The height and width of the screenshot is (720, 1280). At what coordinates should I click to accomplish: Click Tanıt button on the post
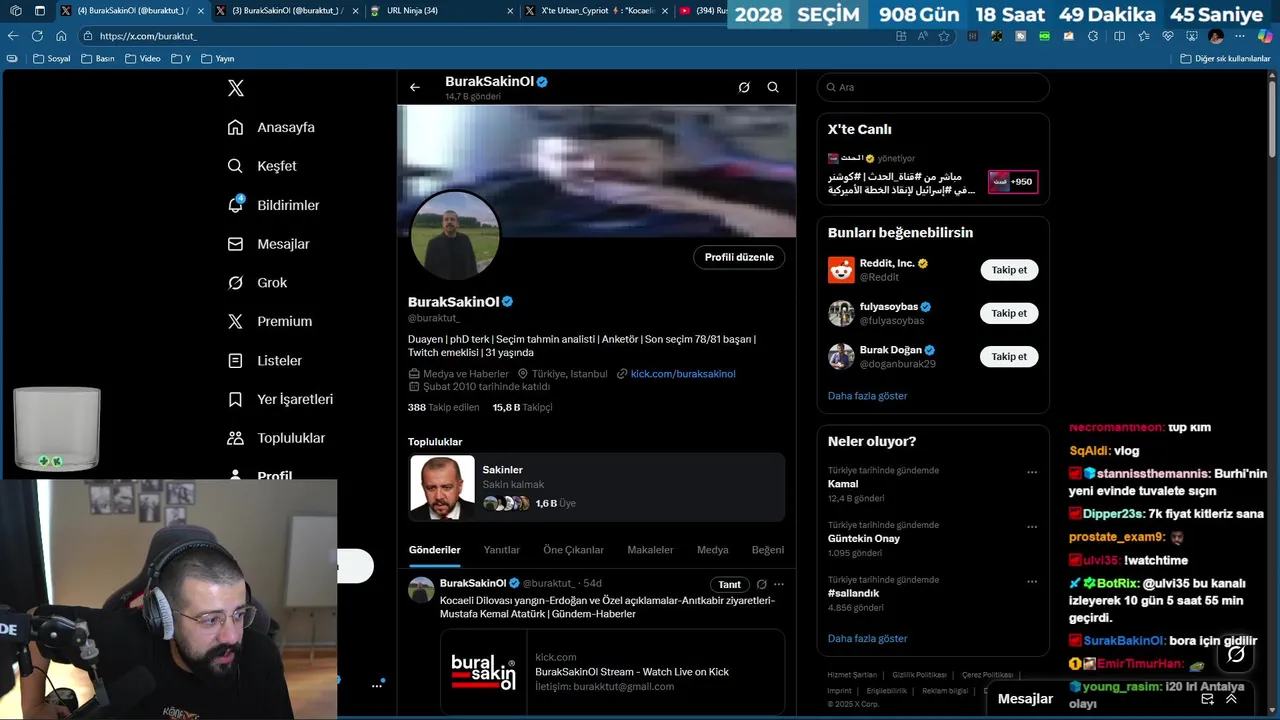[730, 584]
